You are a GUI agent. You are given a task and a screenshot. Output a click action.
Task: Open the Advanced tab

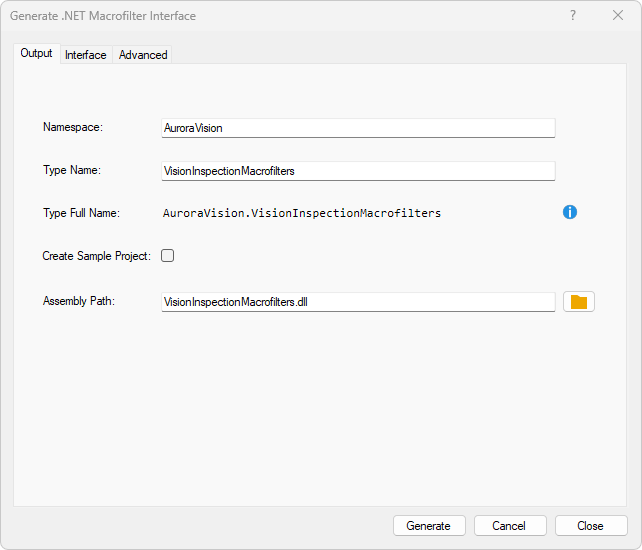143,55
